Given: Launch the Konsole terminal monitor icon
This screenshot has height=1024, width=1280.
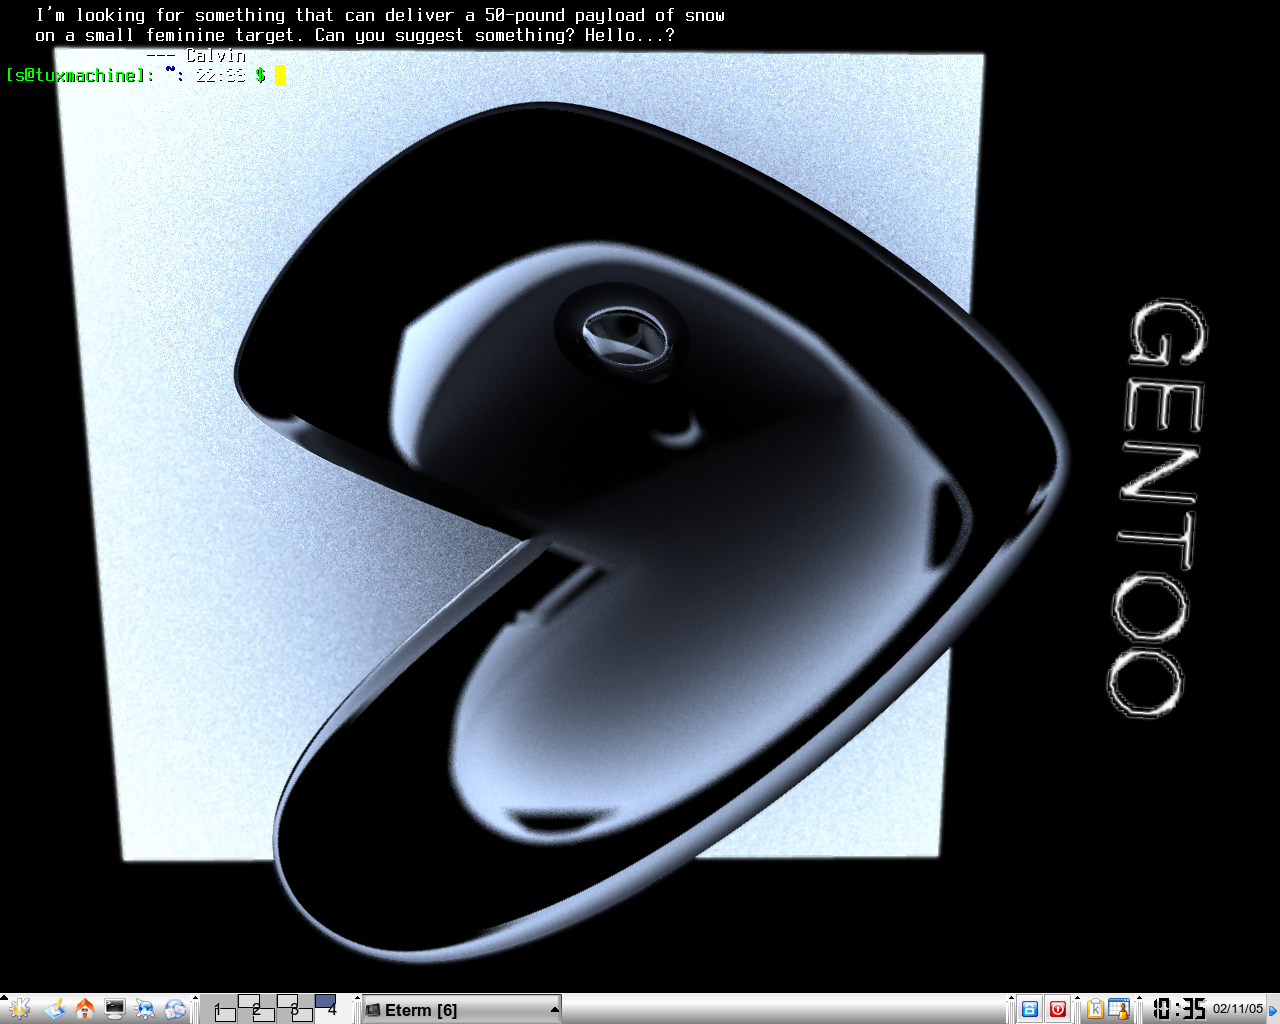Looking at the screenshot, I should [115, 1009].
